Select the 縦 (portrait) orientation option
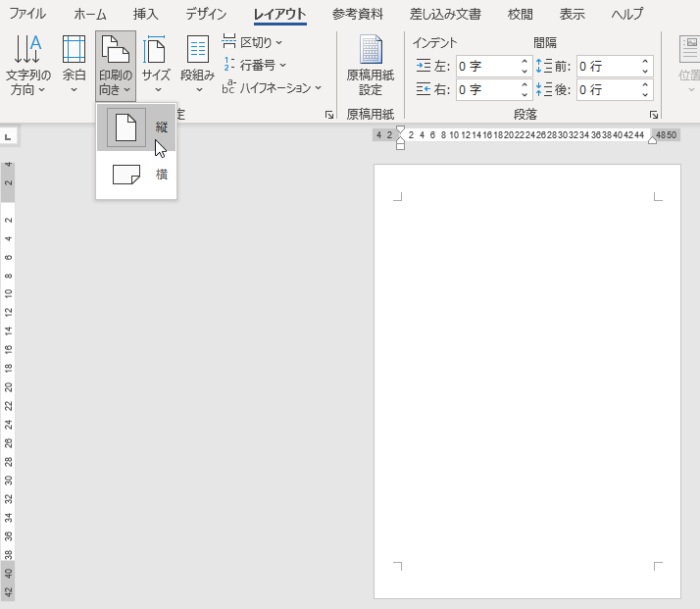Screen dimensions: 700x609 (x=137, y=128)
